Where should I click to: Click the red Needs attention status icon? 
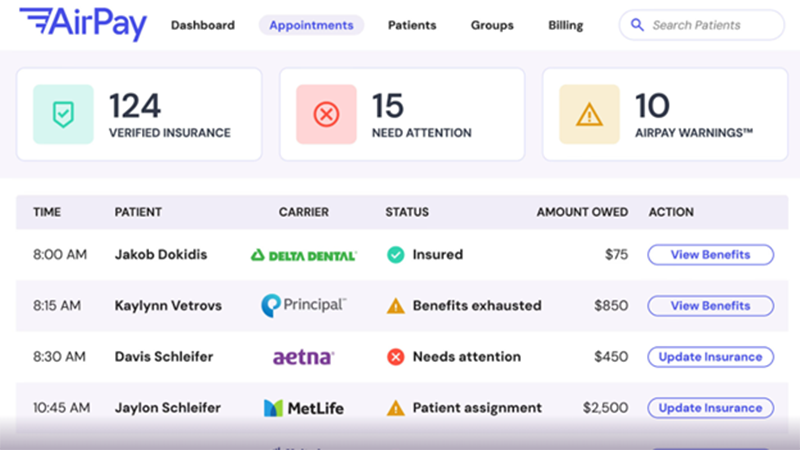tap(395, 357)
